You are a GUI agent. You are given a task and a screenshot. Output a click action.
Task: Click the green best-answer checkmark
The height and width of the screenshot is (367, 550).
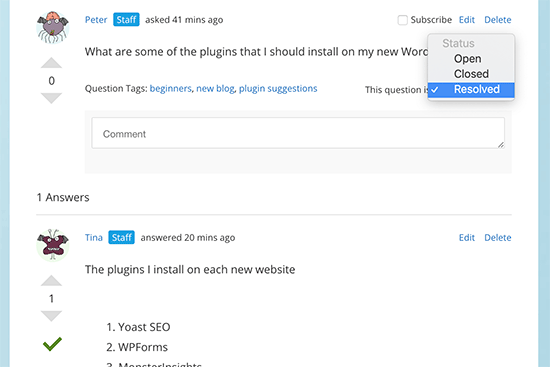[52, 344]
